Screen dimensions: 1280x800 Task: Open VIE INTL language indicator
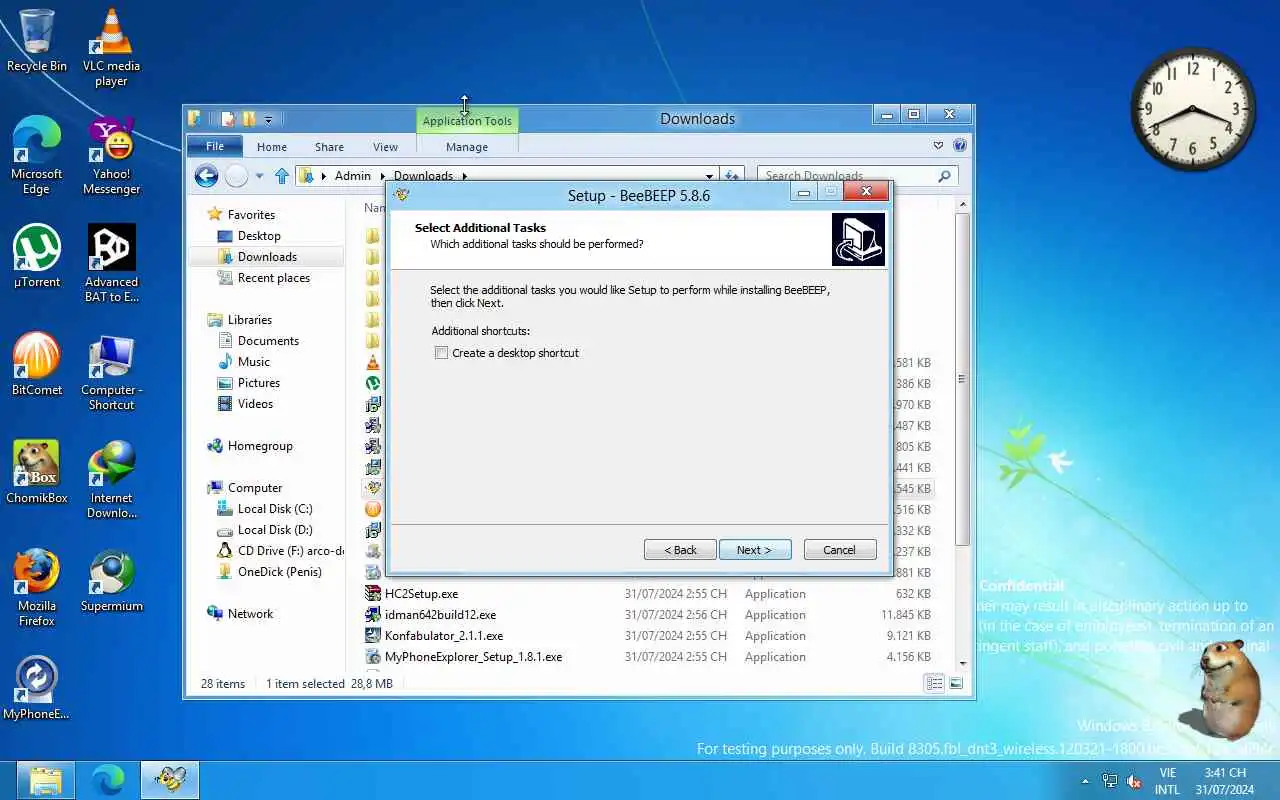1167,781
